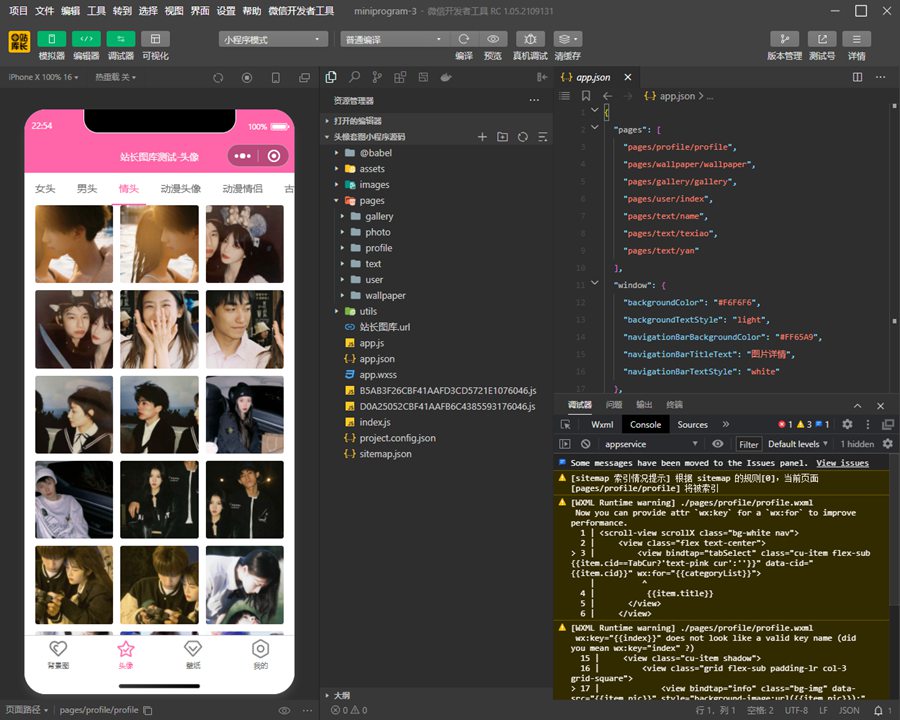Screen dimensions: 900x720
Task: Click the Filter input in console
Action: pyautogui.click(x=749, y=444)
